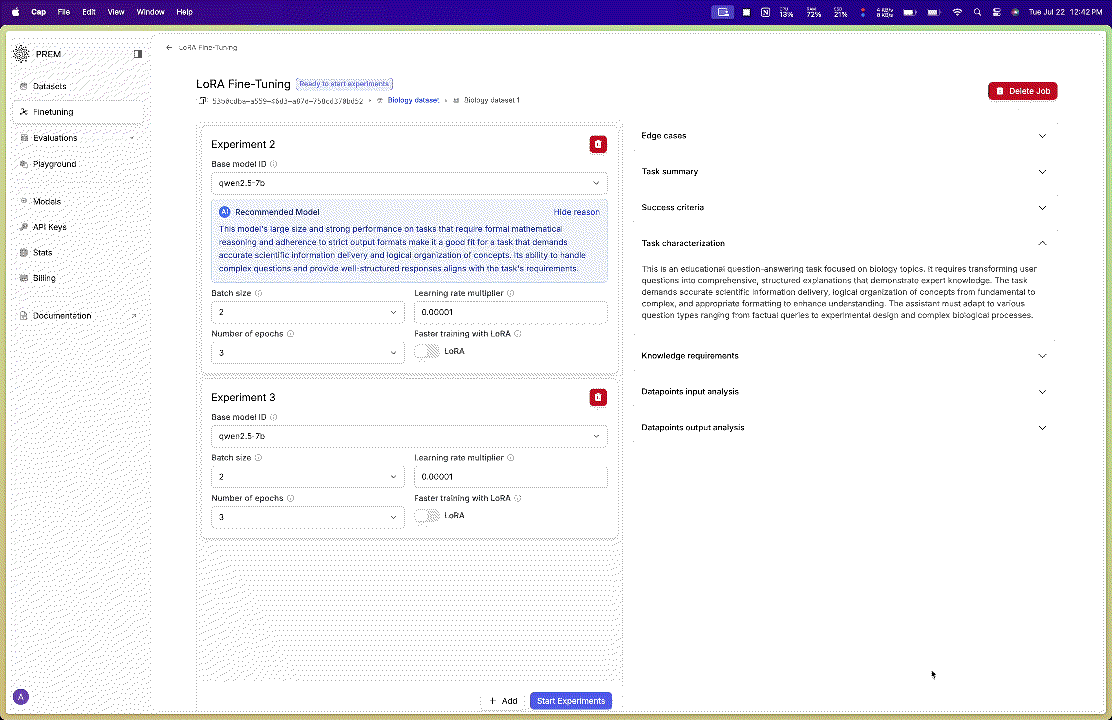Toggle LoRA switch in Experiment 2
This screenshot has width=1112, height=720.
pyautogui.click(x=427, y=351)
